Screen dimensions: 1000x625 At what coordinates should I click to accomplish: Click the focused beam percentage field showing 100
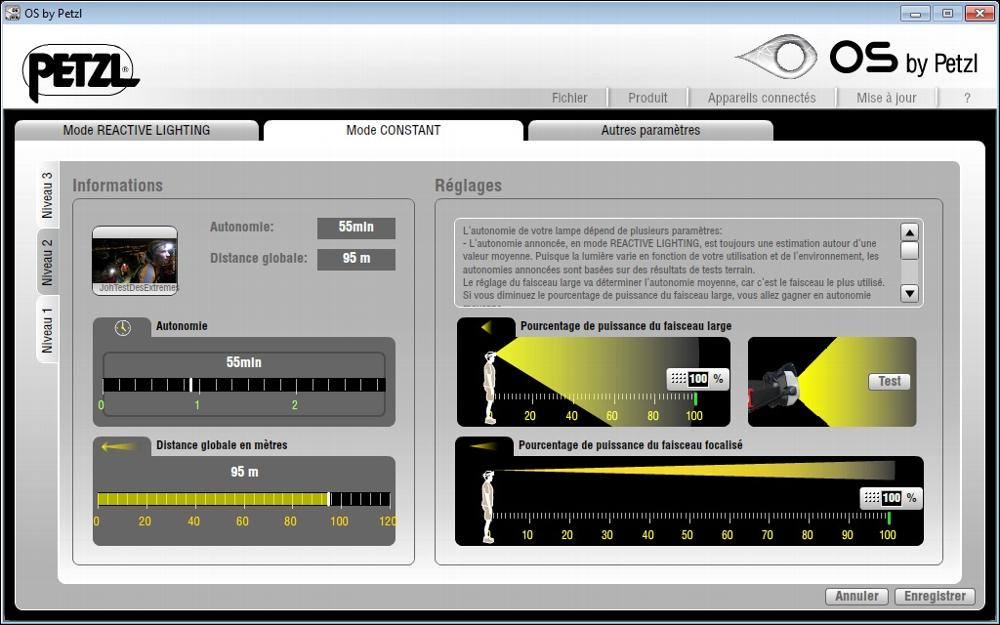(892, 498)
